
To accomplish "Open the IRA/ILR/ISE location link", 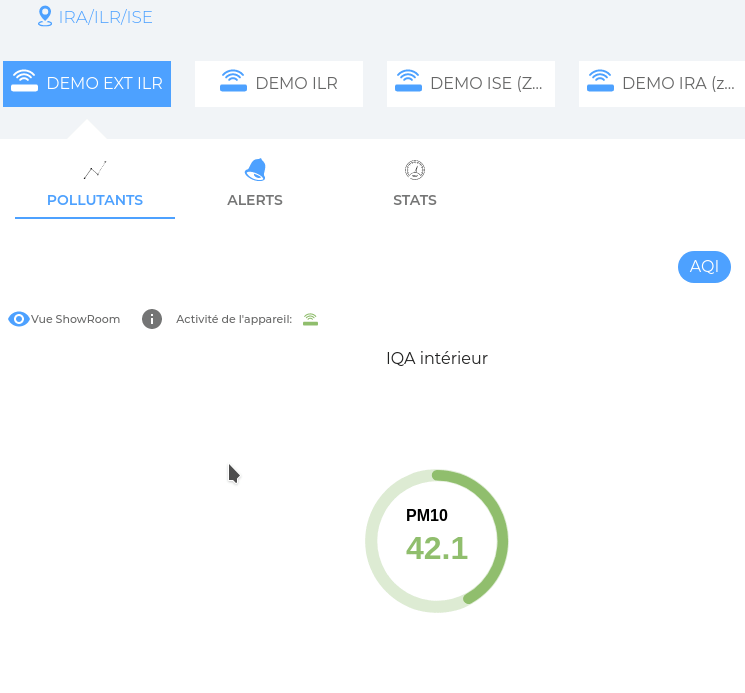I will (x=105, y=17).
